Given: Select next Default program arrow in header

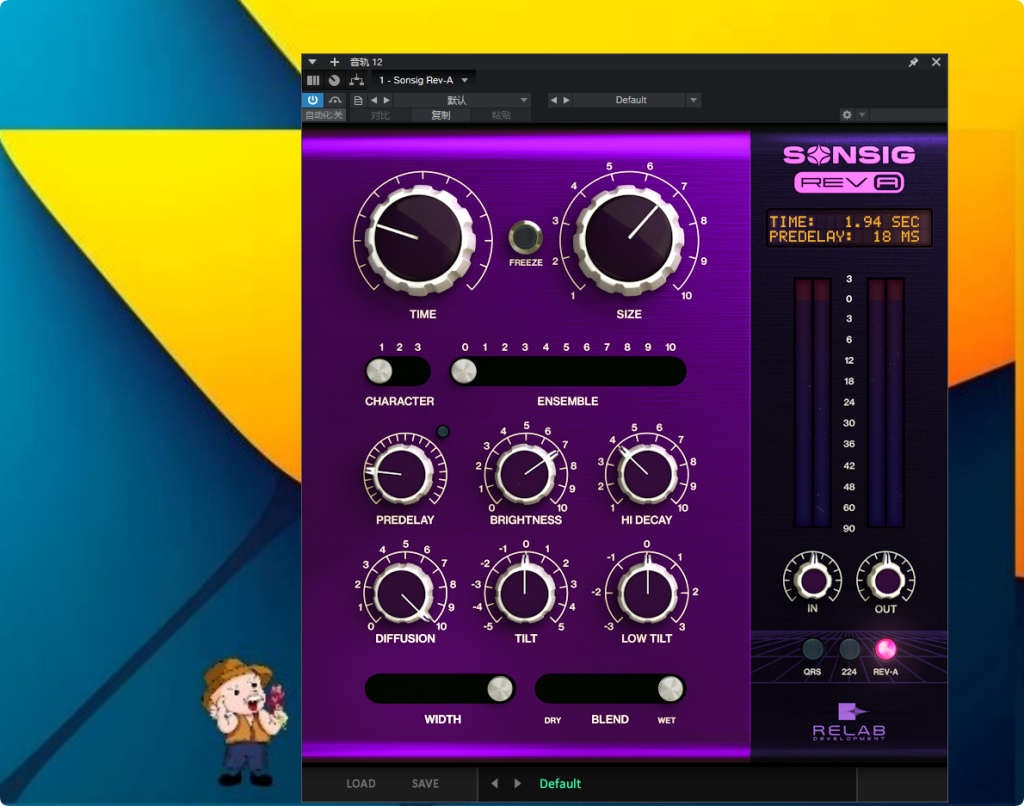Looking at the screenshot, I should click(x=566, y=101).
